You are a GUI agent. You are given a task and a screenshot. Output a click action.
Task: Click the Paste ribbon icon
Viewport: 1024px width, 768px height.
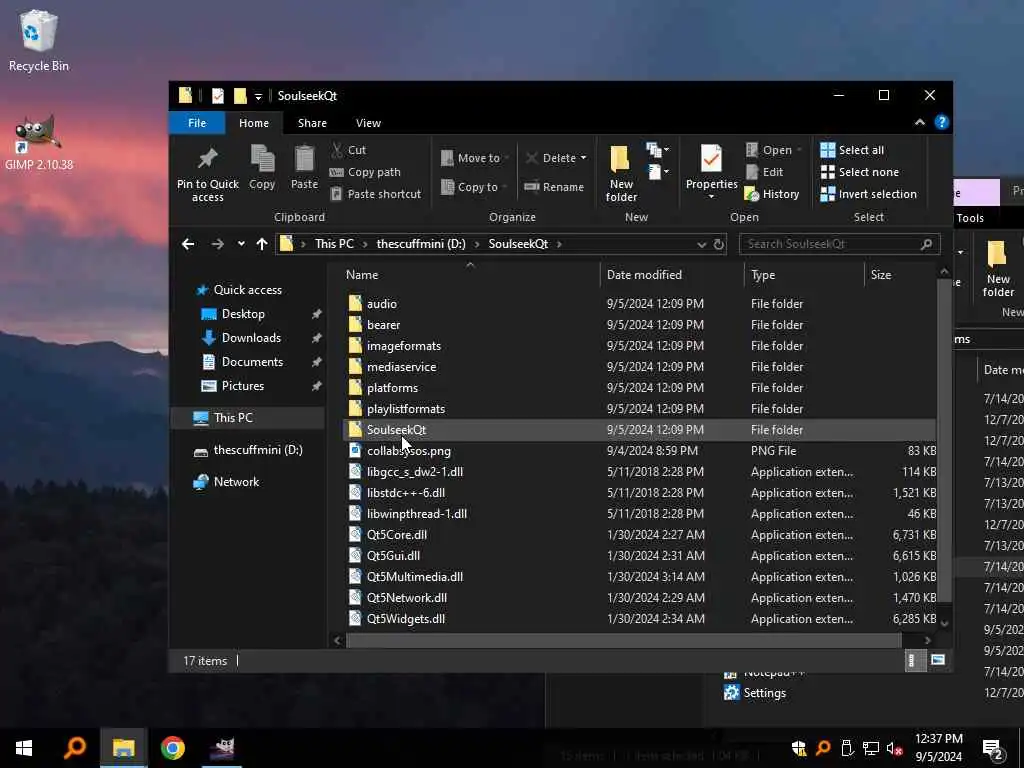click(304, 159)
